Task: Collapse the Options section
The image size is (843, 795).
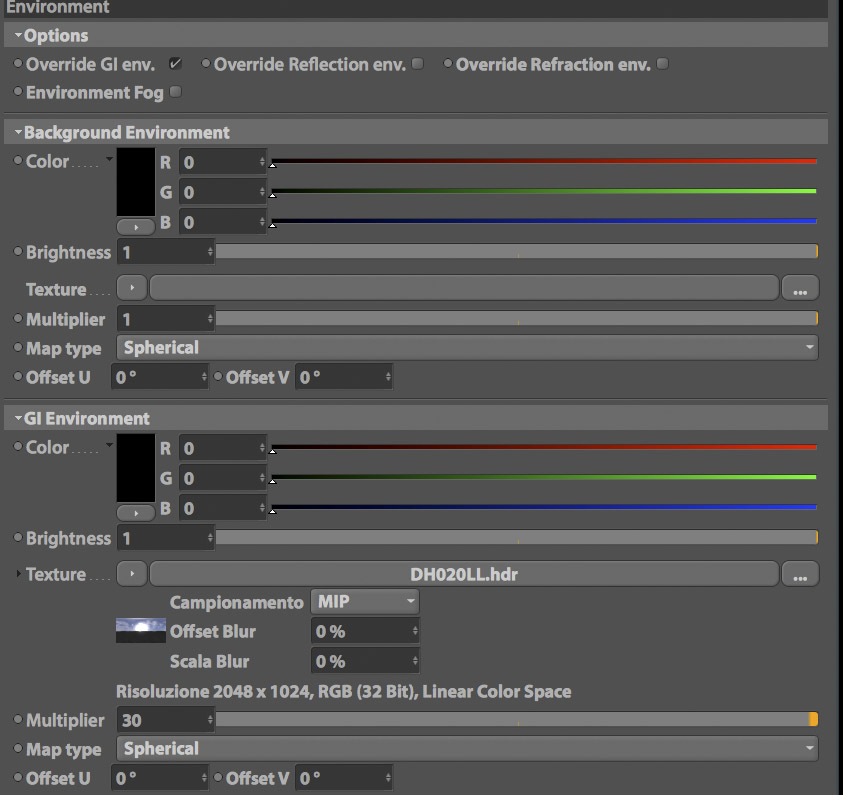Action: coord(18,35)
